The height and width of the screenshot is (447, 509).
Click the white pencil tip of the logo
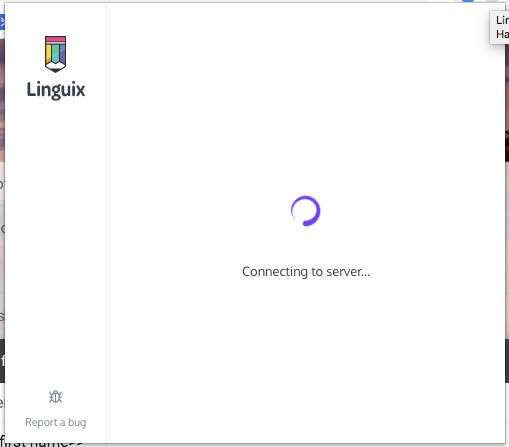click(x=55, y=67)
